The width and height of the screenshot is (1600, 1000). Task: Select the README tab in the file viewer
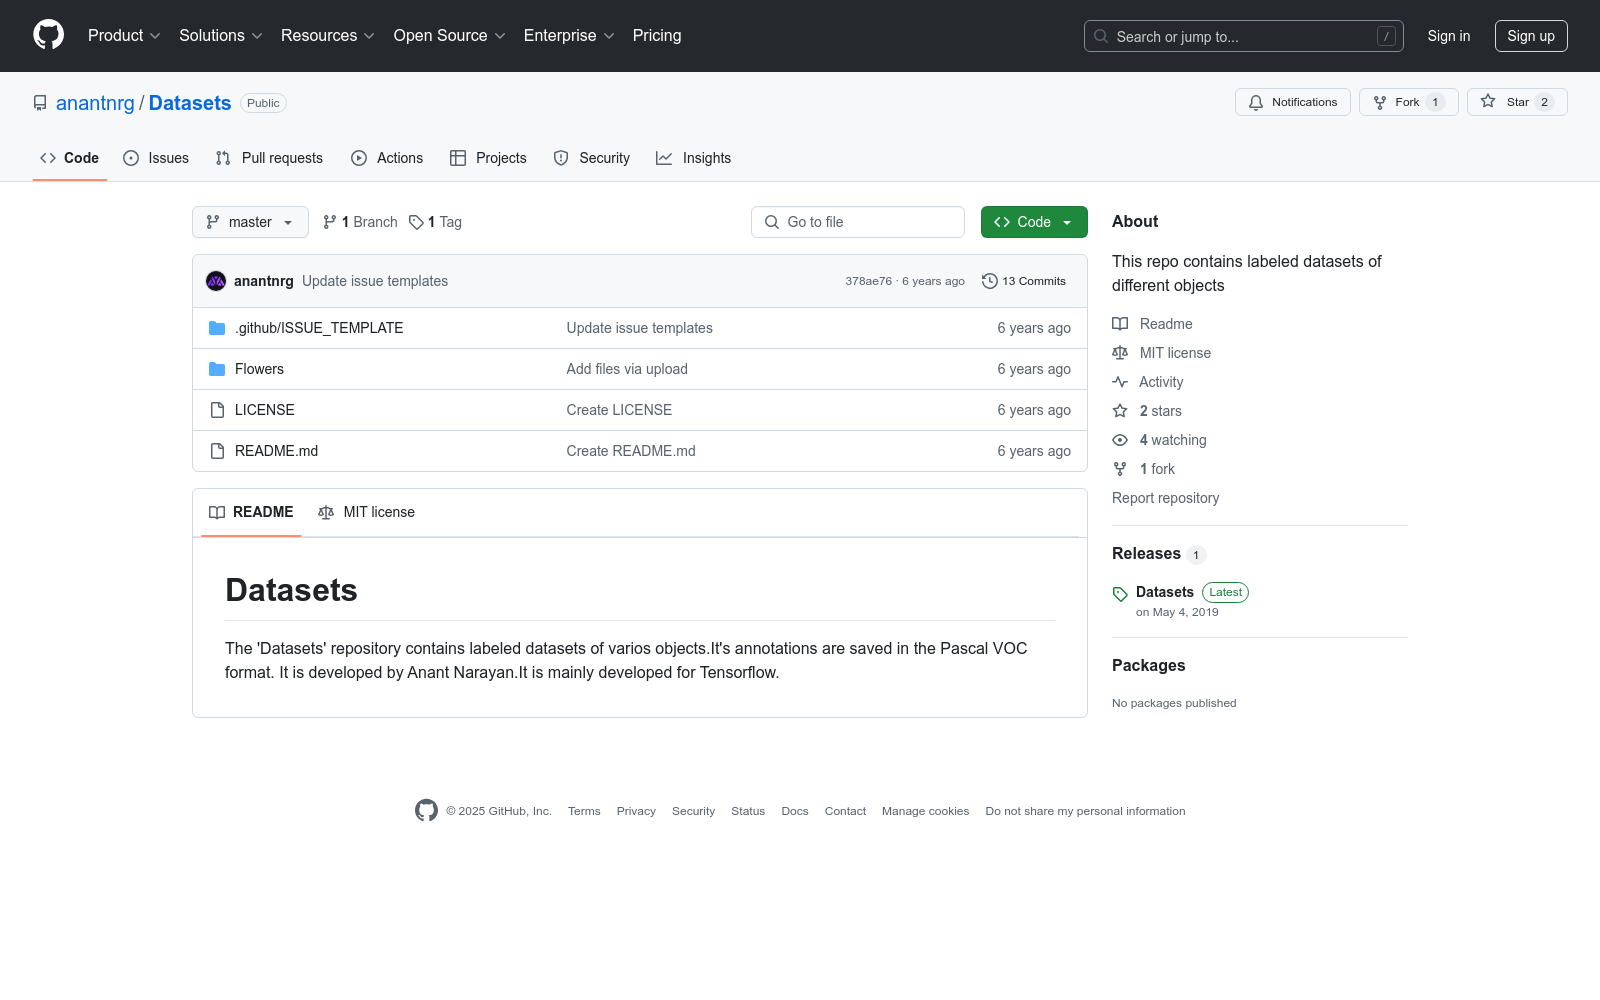tap(251, 512)
